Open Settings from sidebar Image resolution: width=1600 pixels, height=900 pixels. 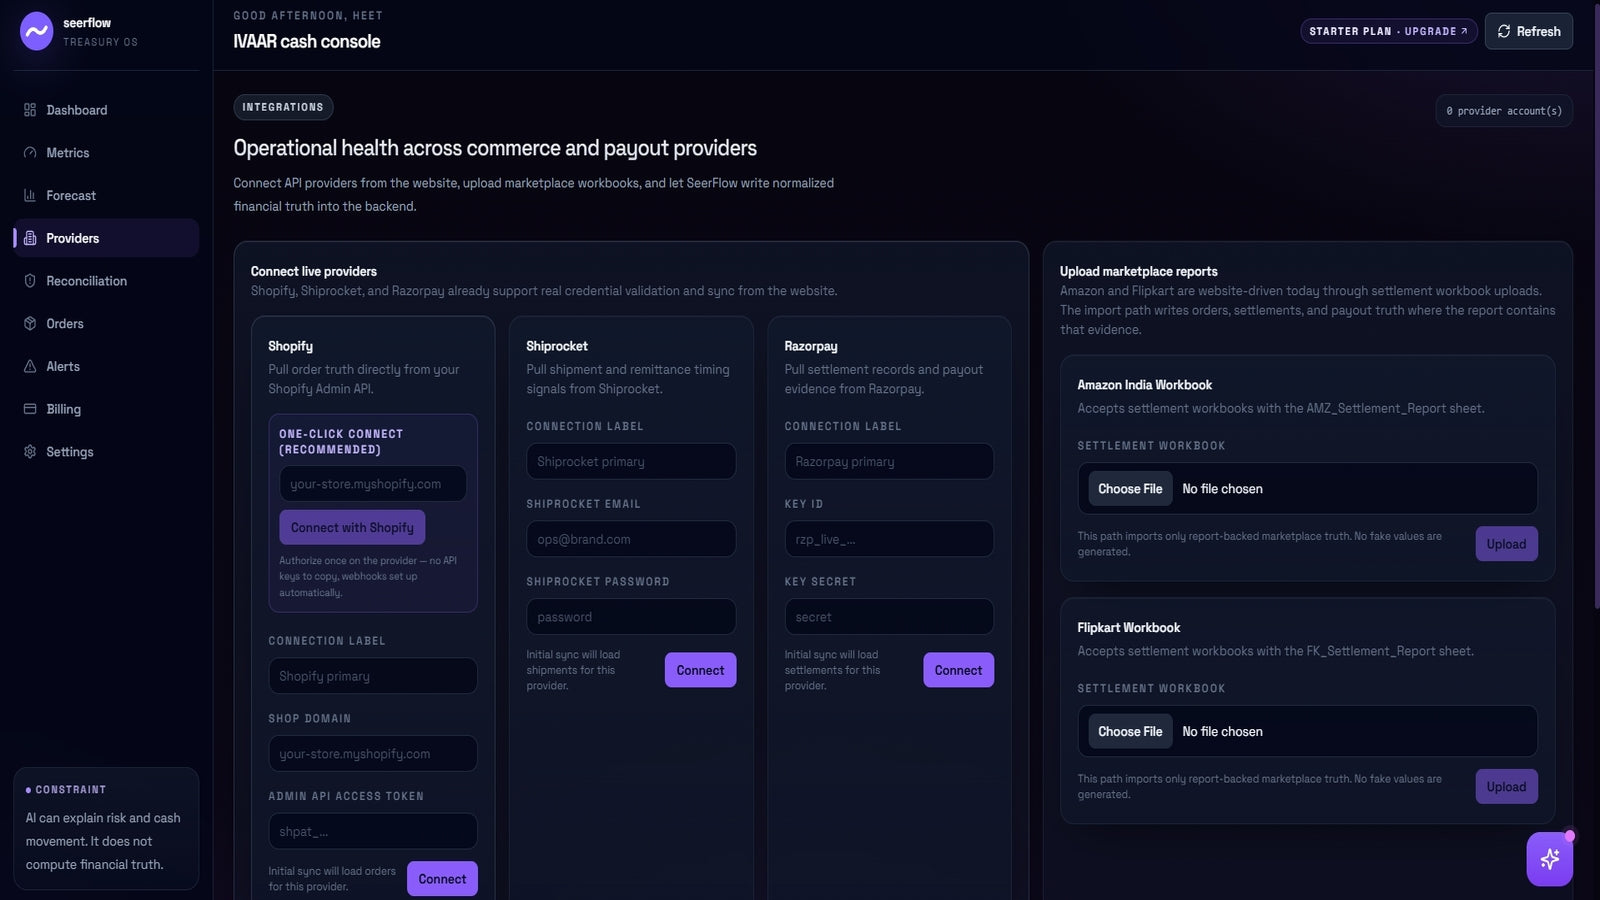(106, 452)
